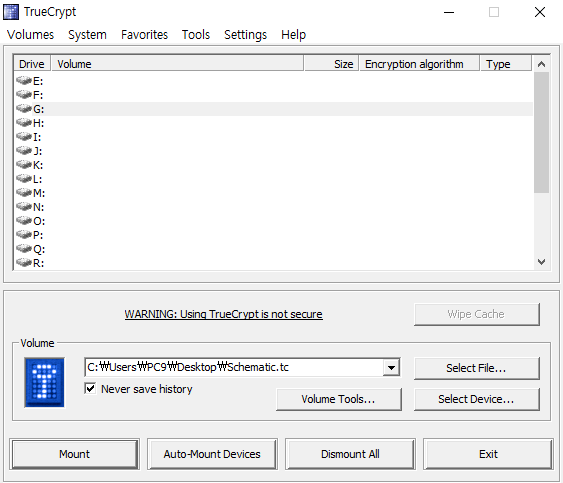Click the Mount button
563x483 pixels.
pos(74,454)
